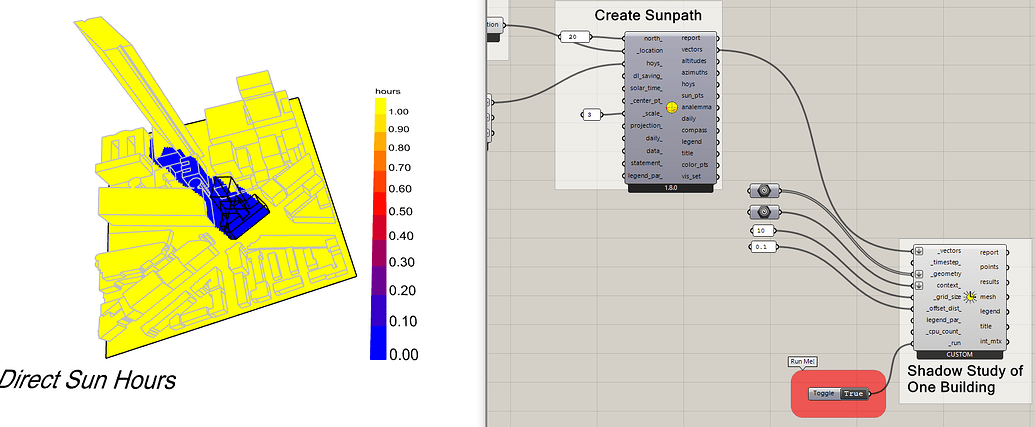Click the CUSTOM message bar under Shadow Study component
Screen dimensions: 1035x427
pos(959,355)
